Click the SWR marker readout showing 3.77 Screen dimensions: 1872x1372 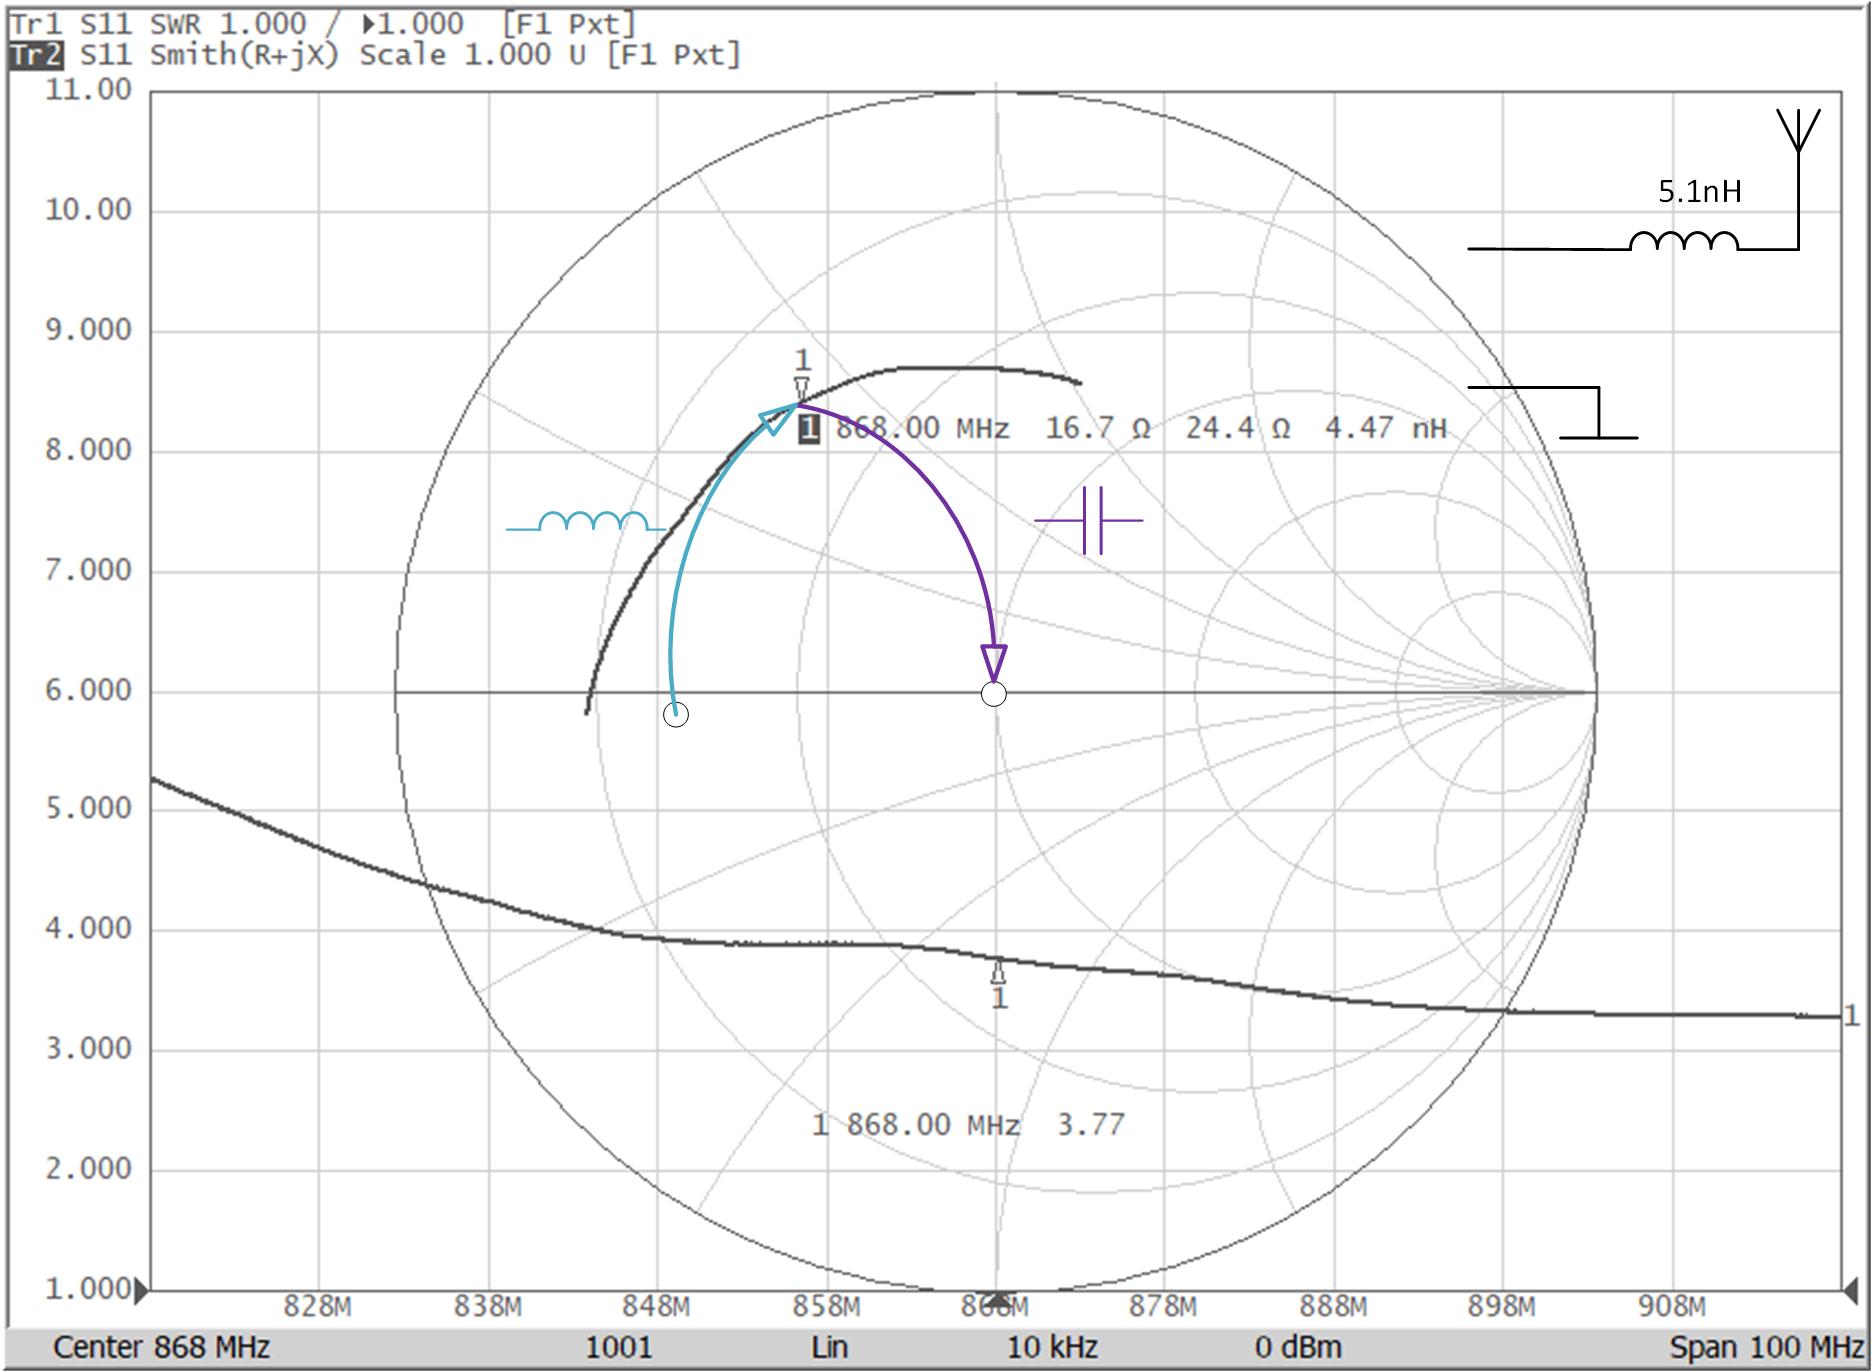point(1090,1125)
